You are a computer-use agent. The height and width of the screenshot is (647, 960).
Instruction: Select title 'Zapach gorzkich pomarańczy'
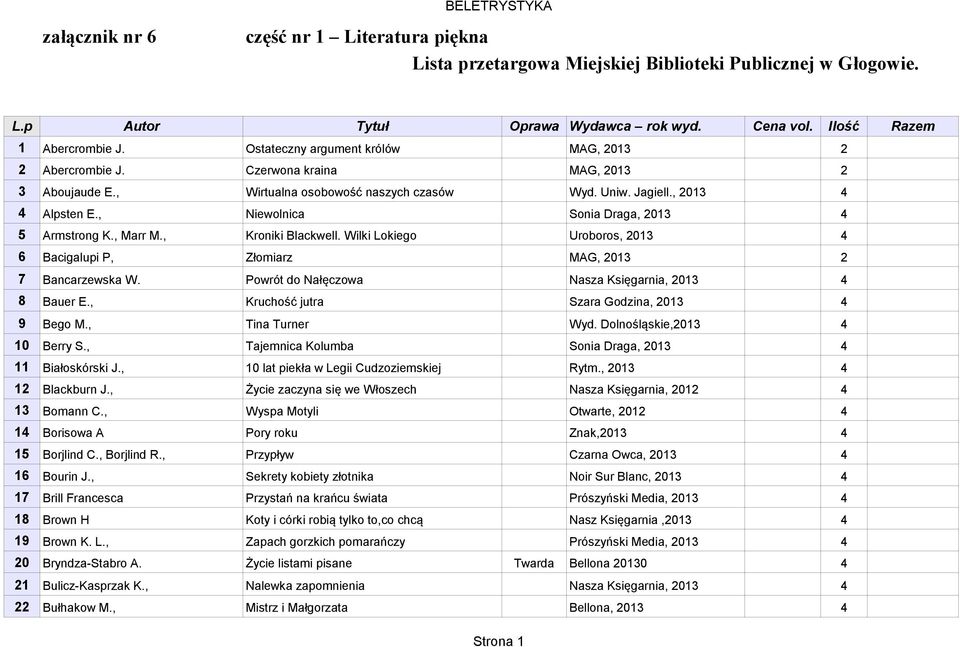[325, 542]
